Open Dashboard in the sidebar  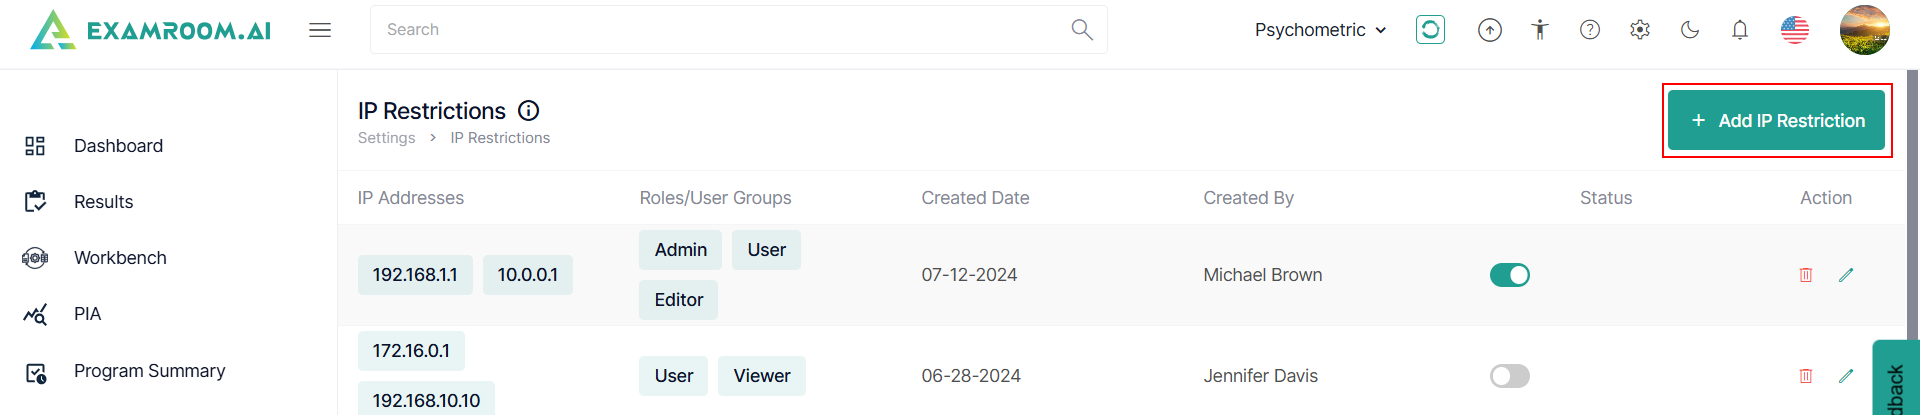[x=118, y=146]
